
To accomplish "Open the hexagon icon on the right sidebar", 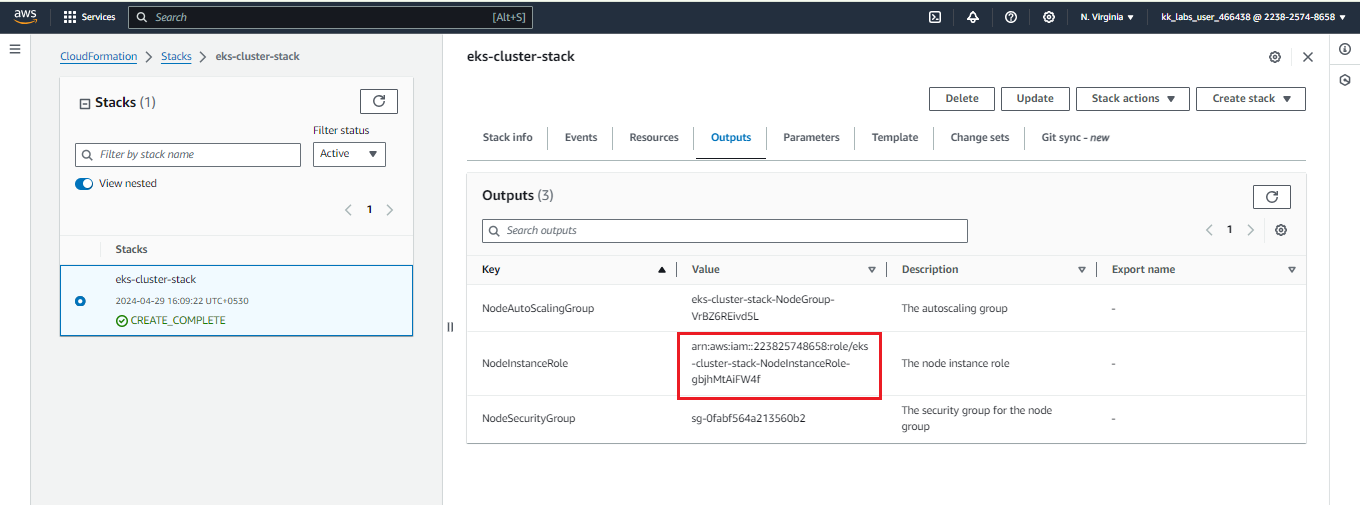I will click(x=1345, y=80).
